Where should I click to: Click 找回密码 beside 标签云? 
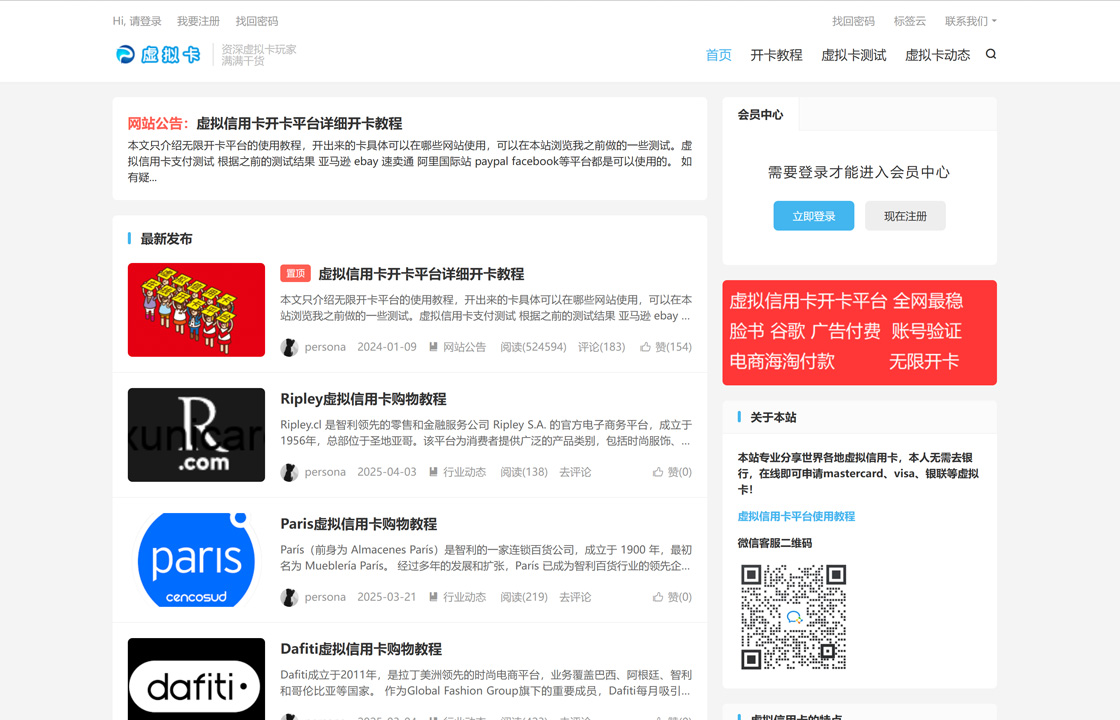(854, 21)
